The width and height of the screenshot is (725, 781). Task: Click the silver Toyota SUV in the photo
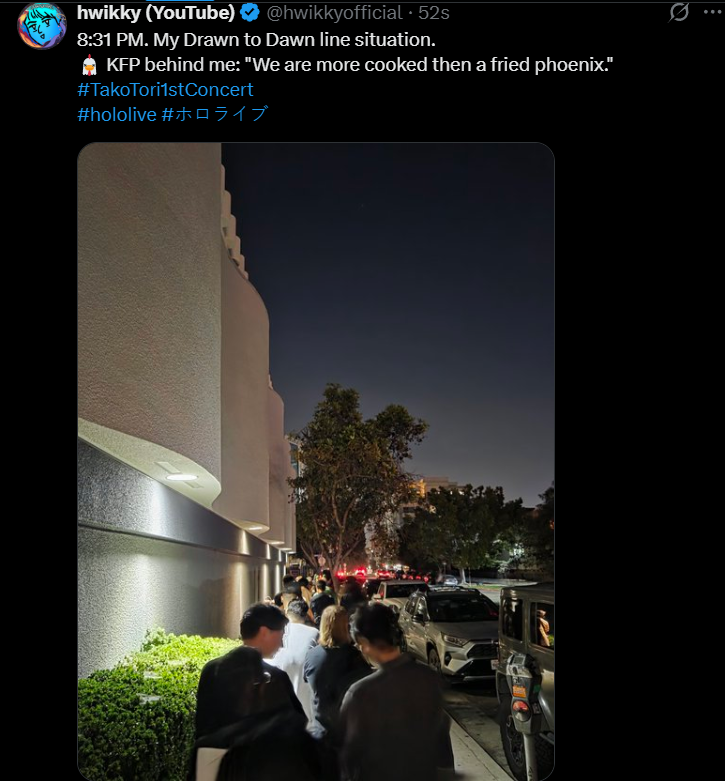[x=449, y=634]
